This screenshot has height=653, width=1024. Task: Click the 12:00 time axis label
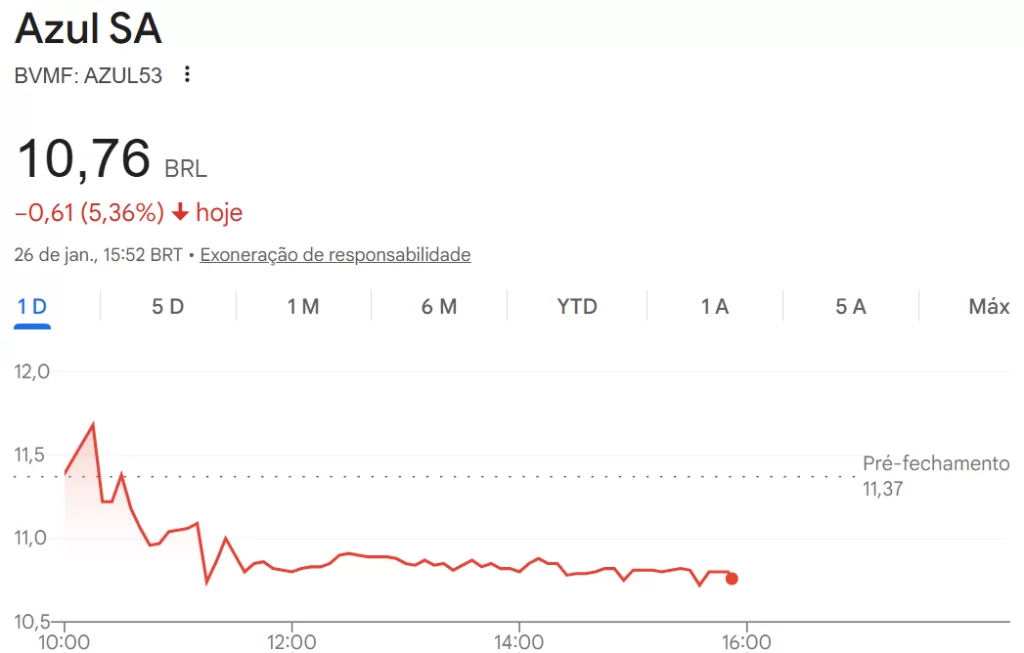pyautogui.click(x=291, y=641)
